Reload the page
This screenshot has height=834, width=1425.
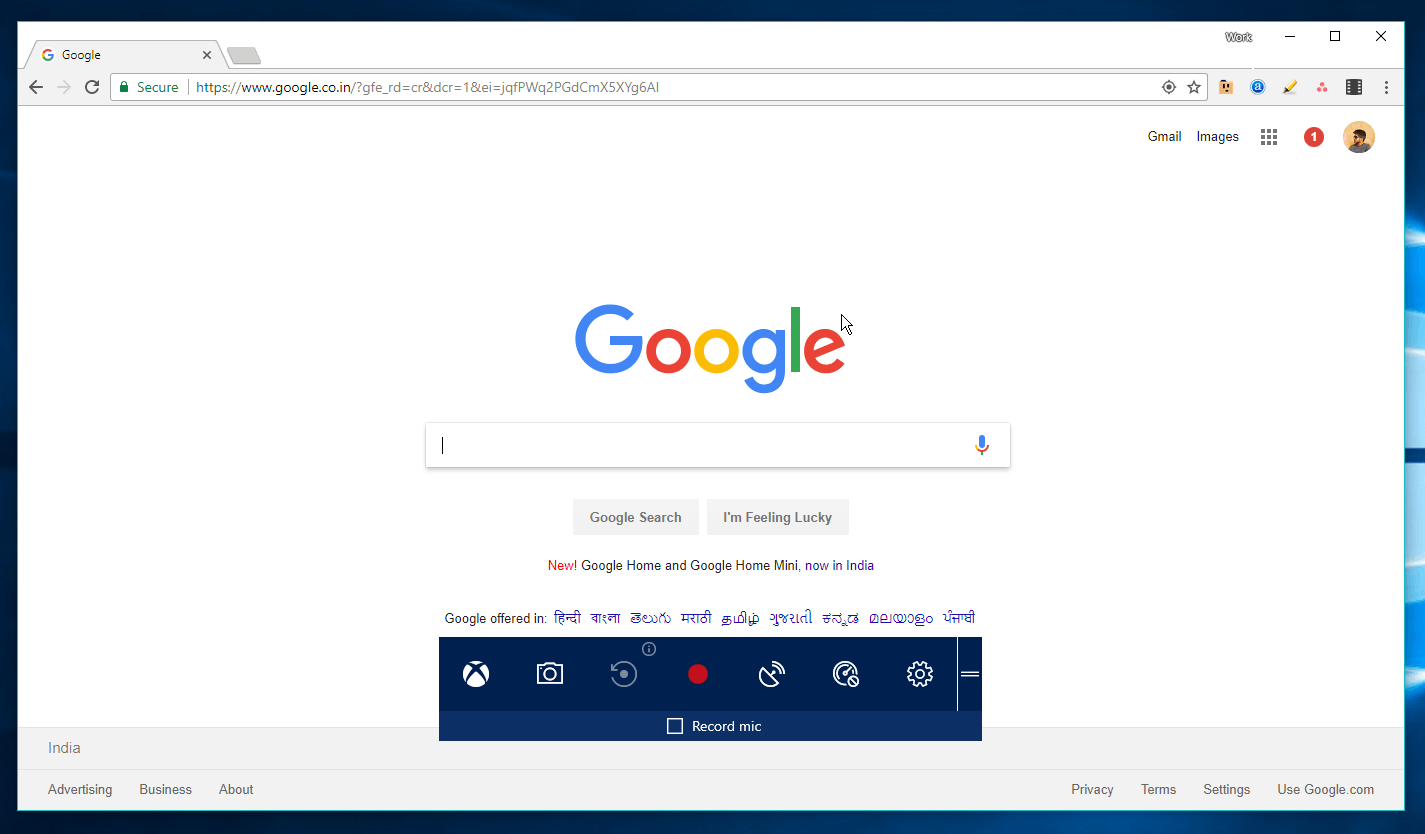91,87
